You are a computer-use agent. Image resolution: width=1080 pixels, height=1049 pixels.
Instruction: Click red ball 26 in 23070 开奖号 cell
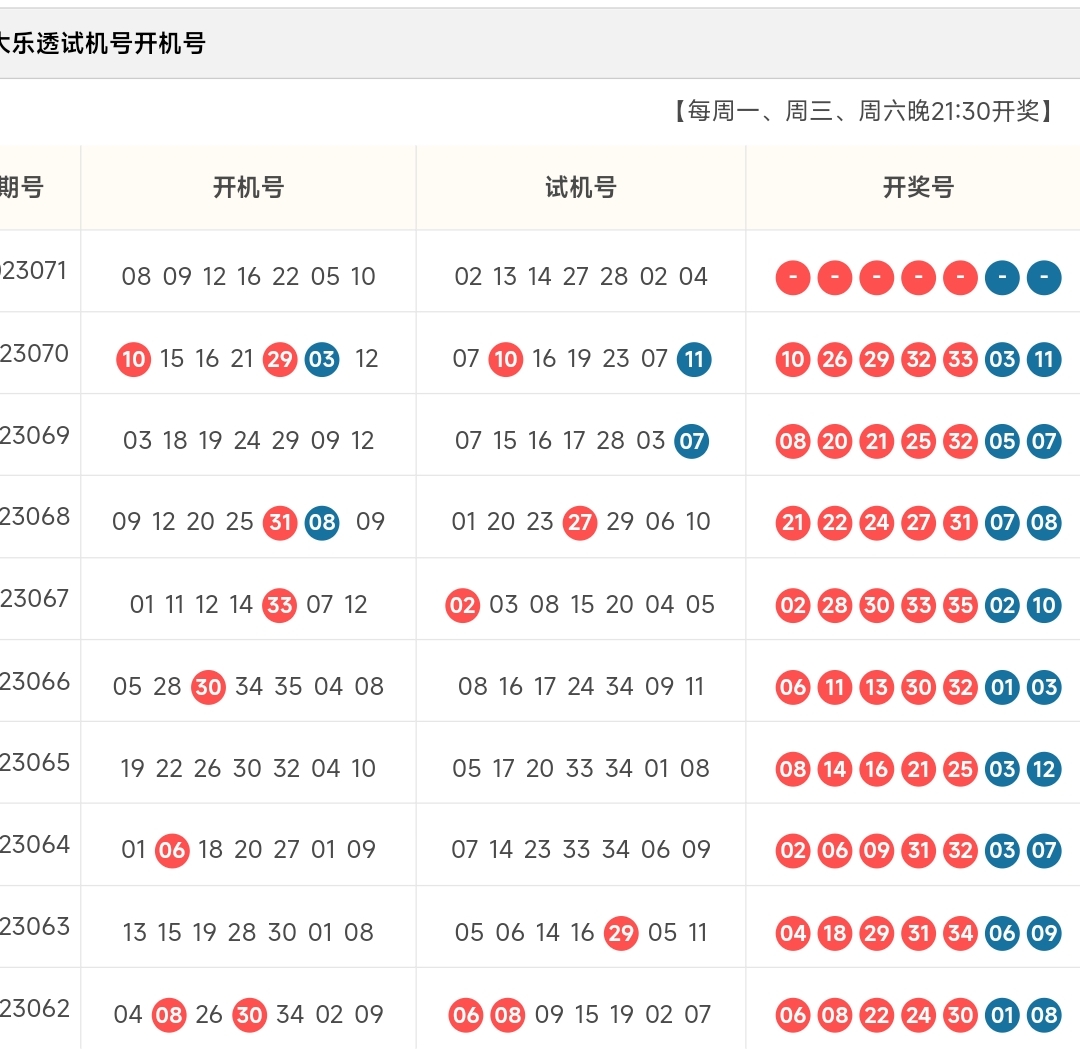pos(835,359)
